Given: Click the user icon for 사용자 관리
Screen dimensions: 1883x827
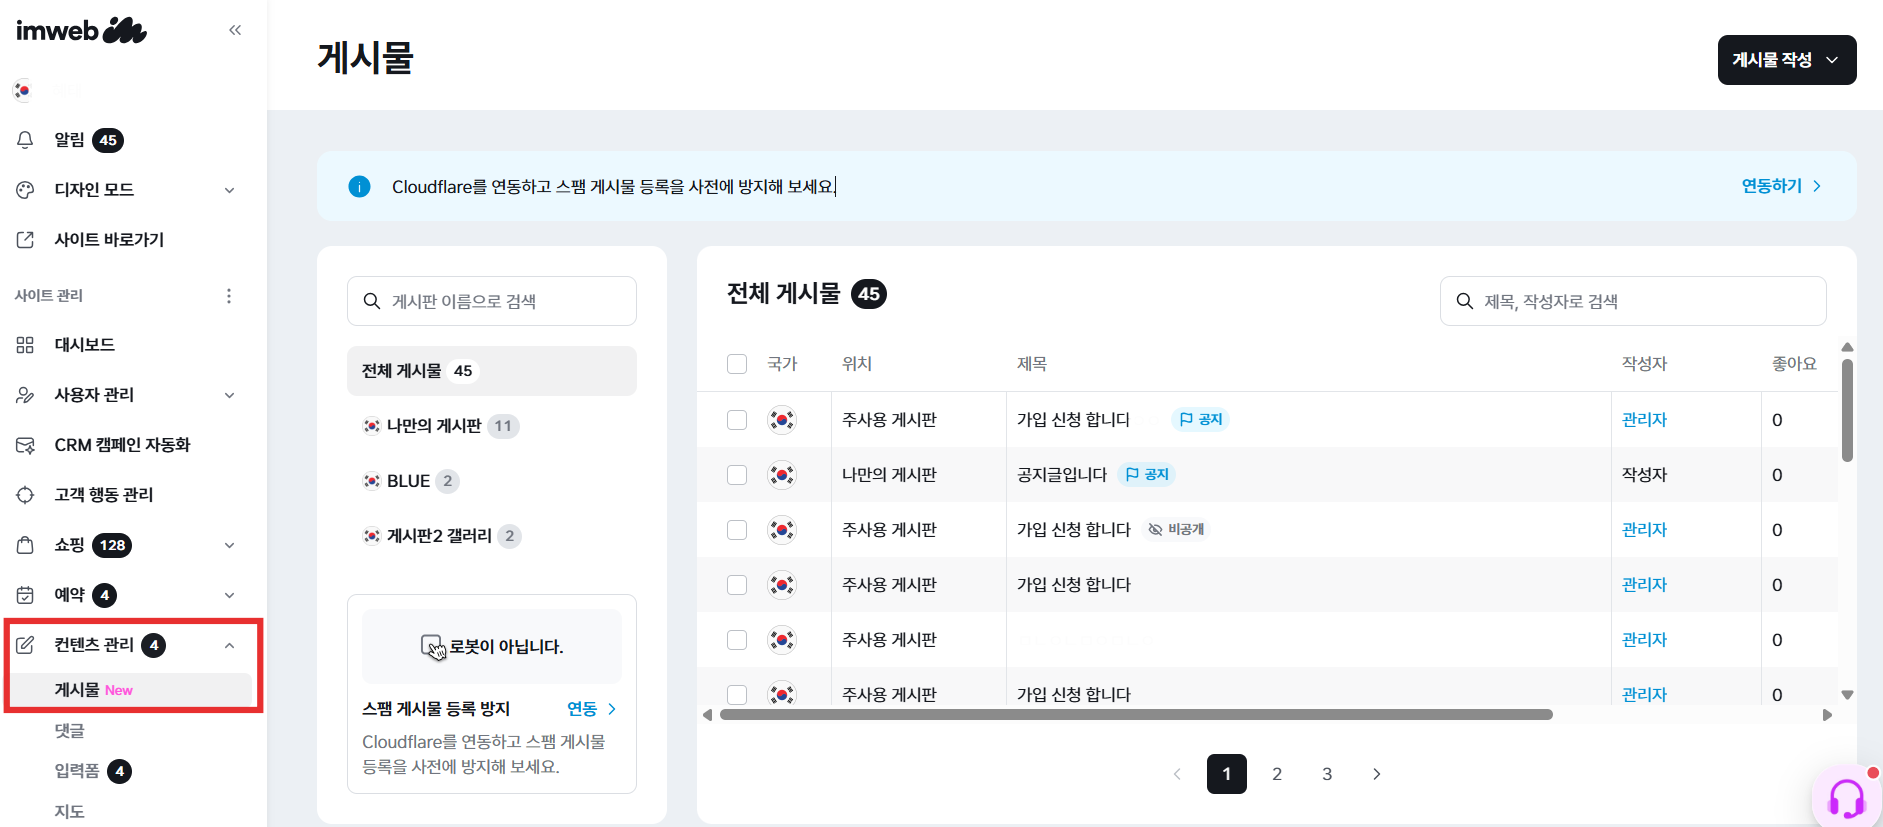Looking at the screenshot, I should click(x=25, y=395).
